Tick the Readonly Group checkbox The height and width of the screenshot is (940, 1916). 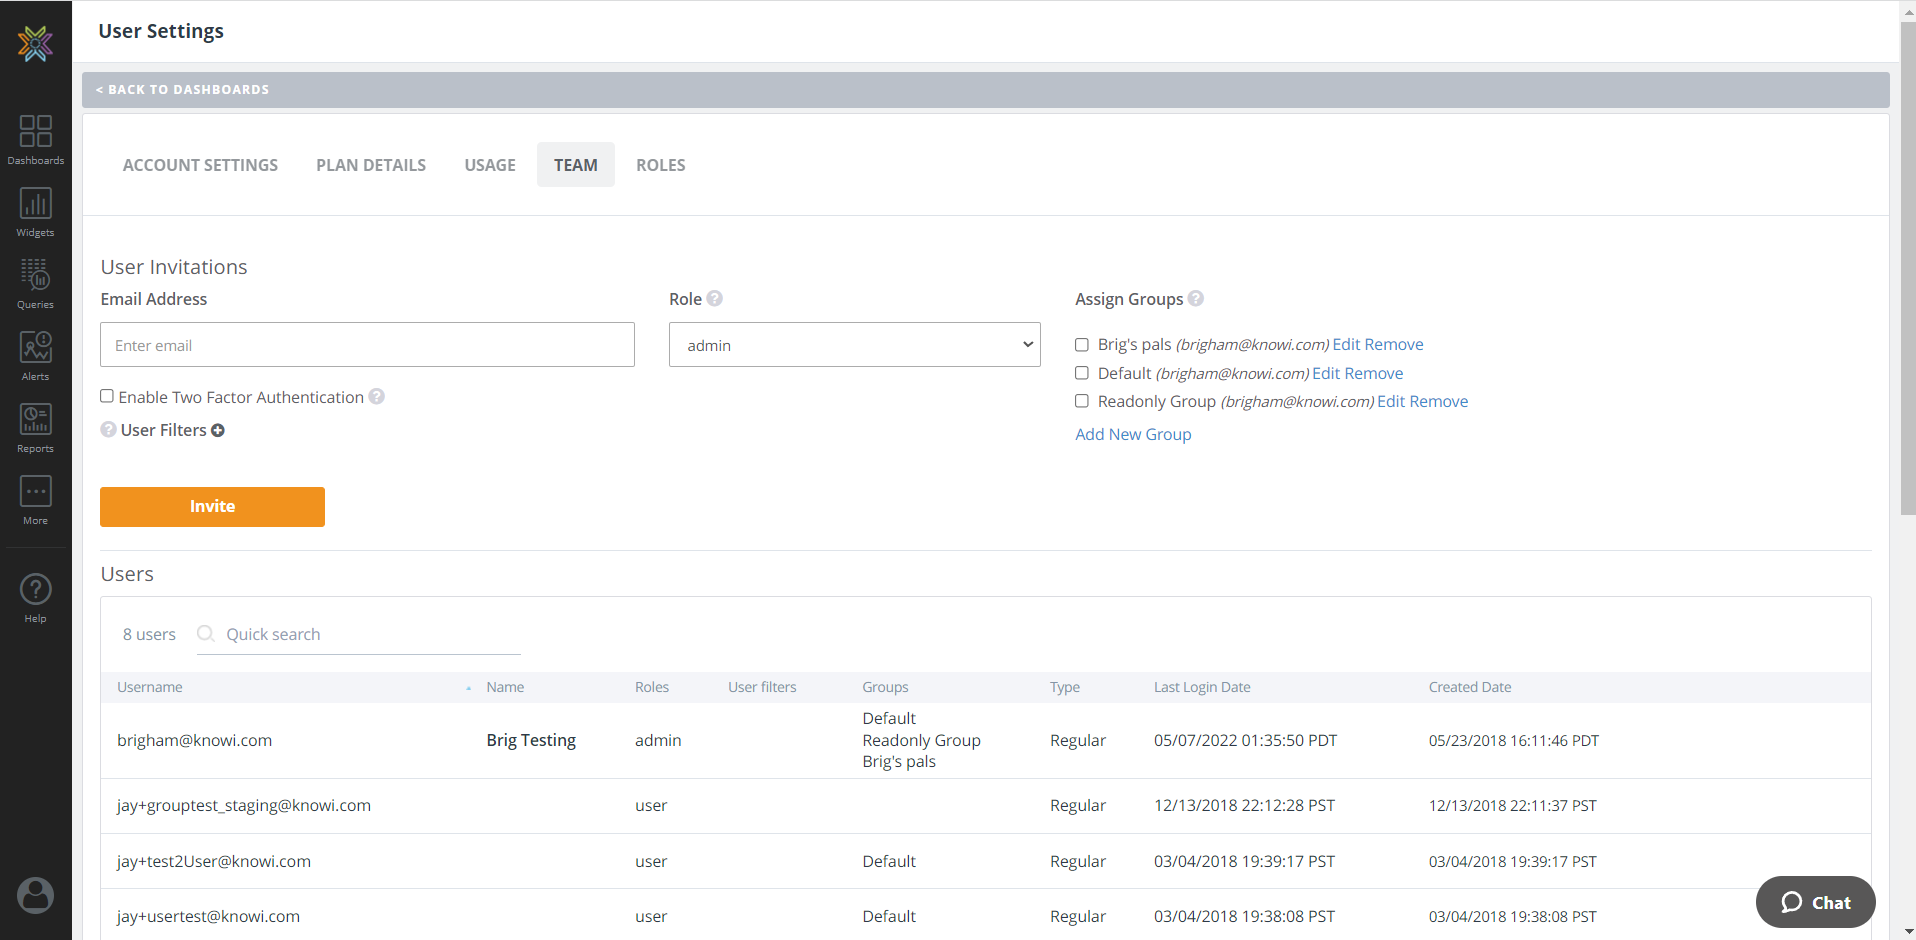point(1081,401)
